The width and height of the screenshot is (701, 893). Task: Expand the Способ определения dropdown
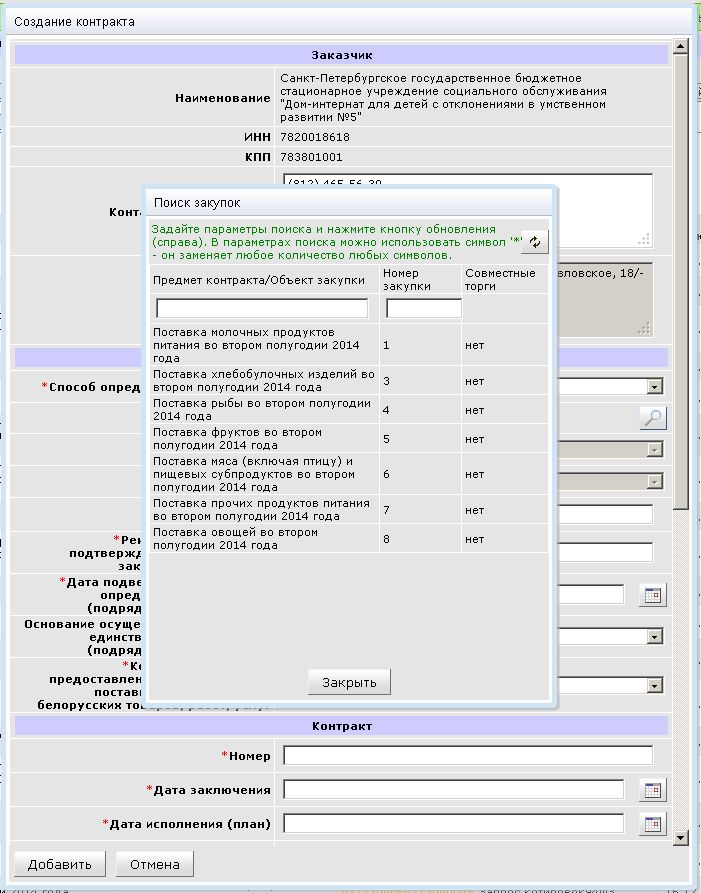pyautogui.click(x=655, y=387)
